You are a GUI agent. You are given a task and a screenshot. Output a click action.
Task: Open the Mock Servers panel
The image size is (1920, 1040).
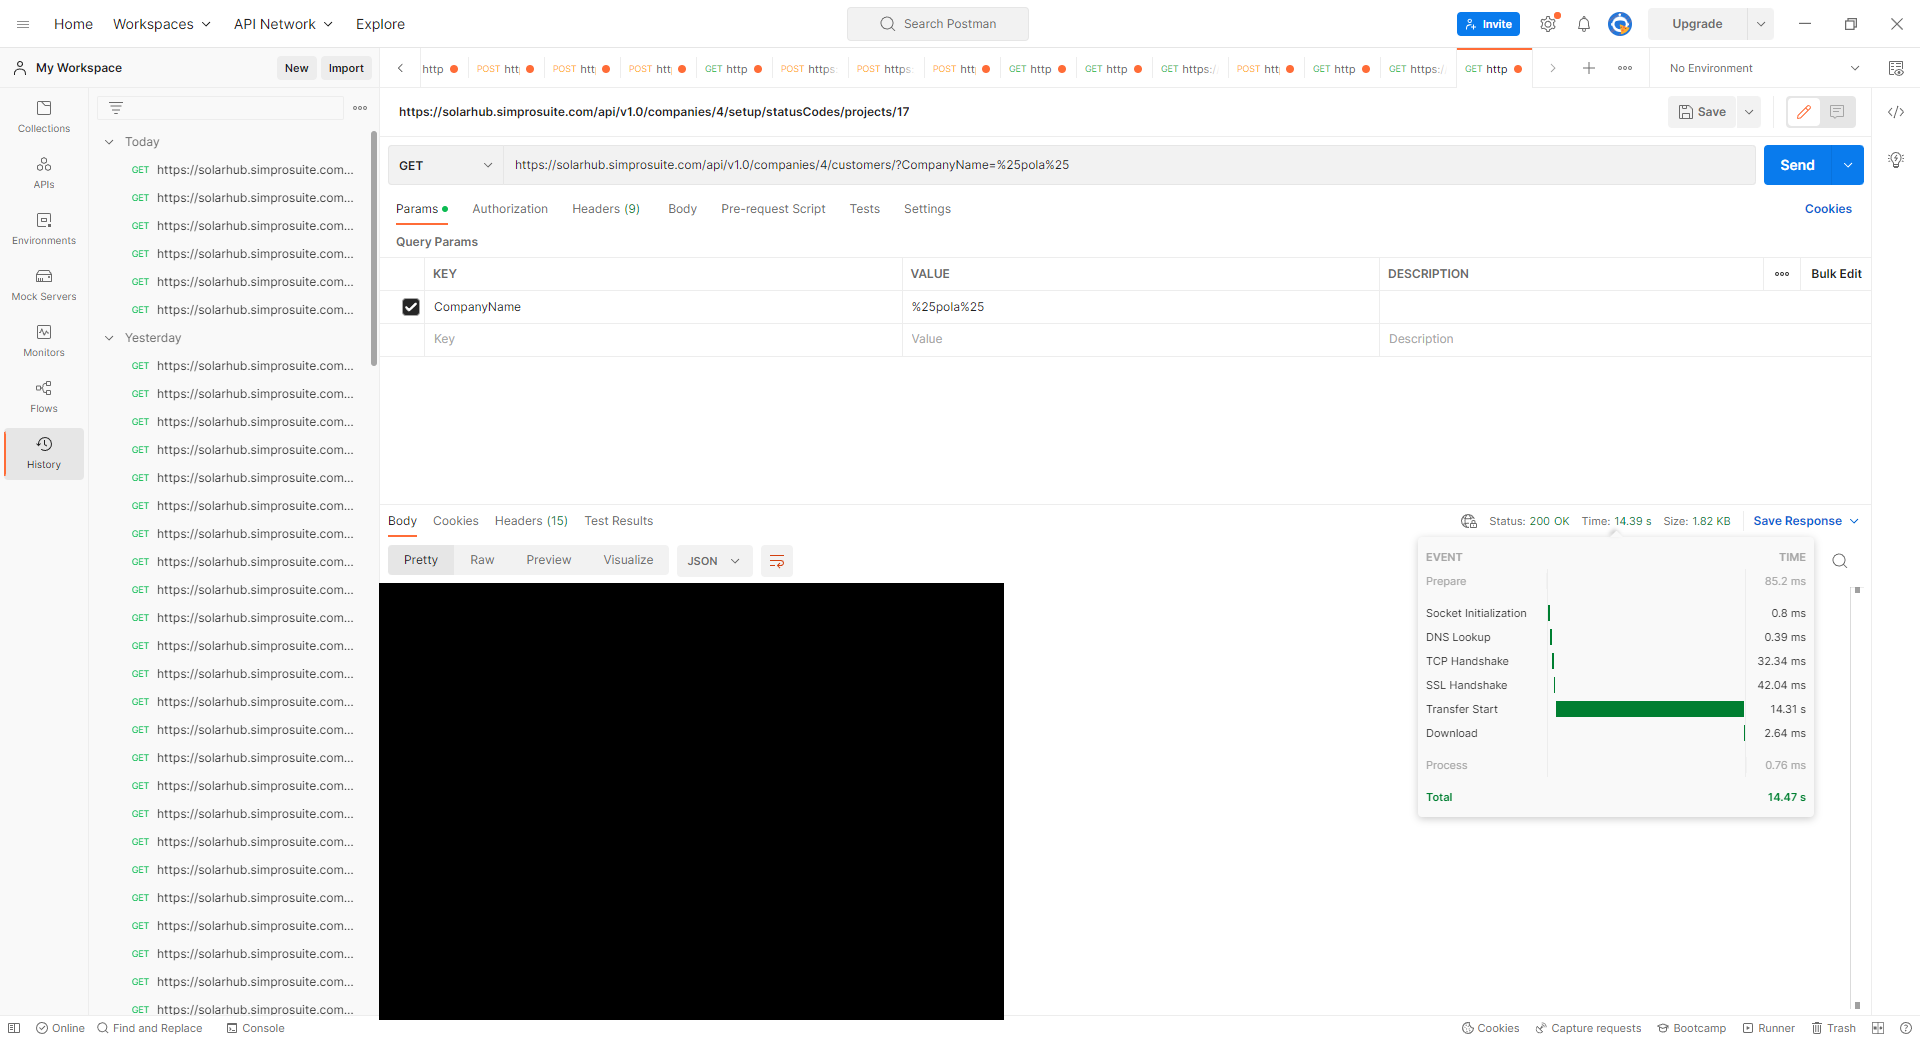click(44, 284)
